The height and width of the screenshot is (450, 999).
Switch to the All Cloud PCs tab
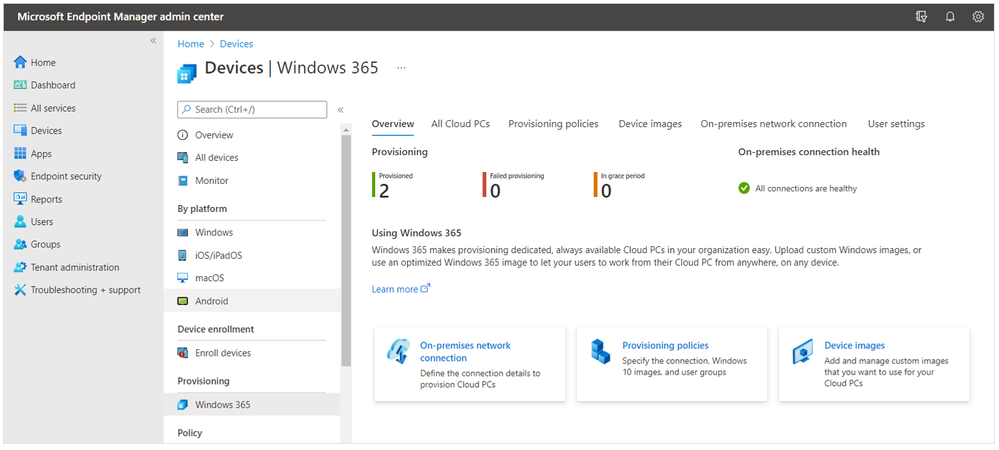(x=461, y=124)
